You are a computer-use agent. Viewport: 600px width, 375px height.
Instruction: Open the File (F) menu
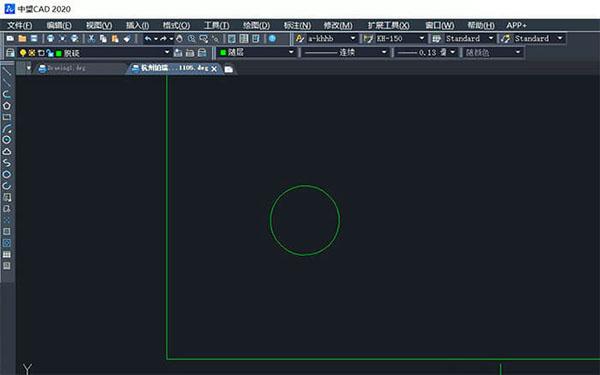[x=20, y=25]
